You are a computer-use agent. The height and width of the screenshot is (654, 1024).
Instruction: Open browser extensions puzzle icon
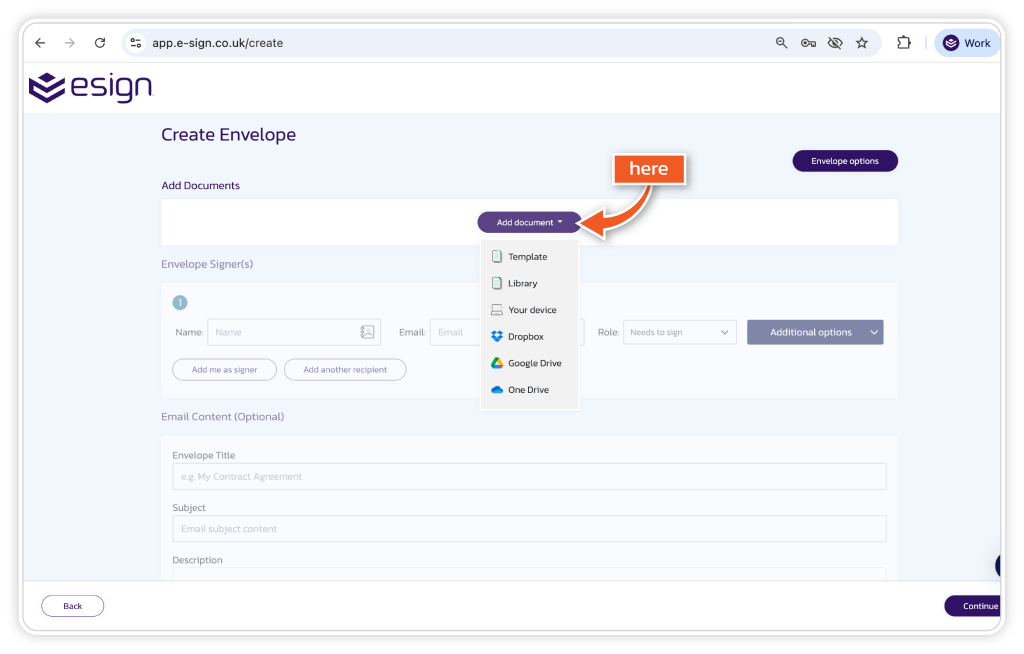coord(904,43)
